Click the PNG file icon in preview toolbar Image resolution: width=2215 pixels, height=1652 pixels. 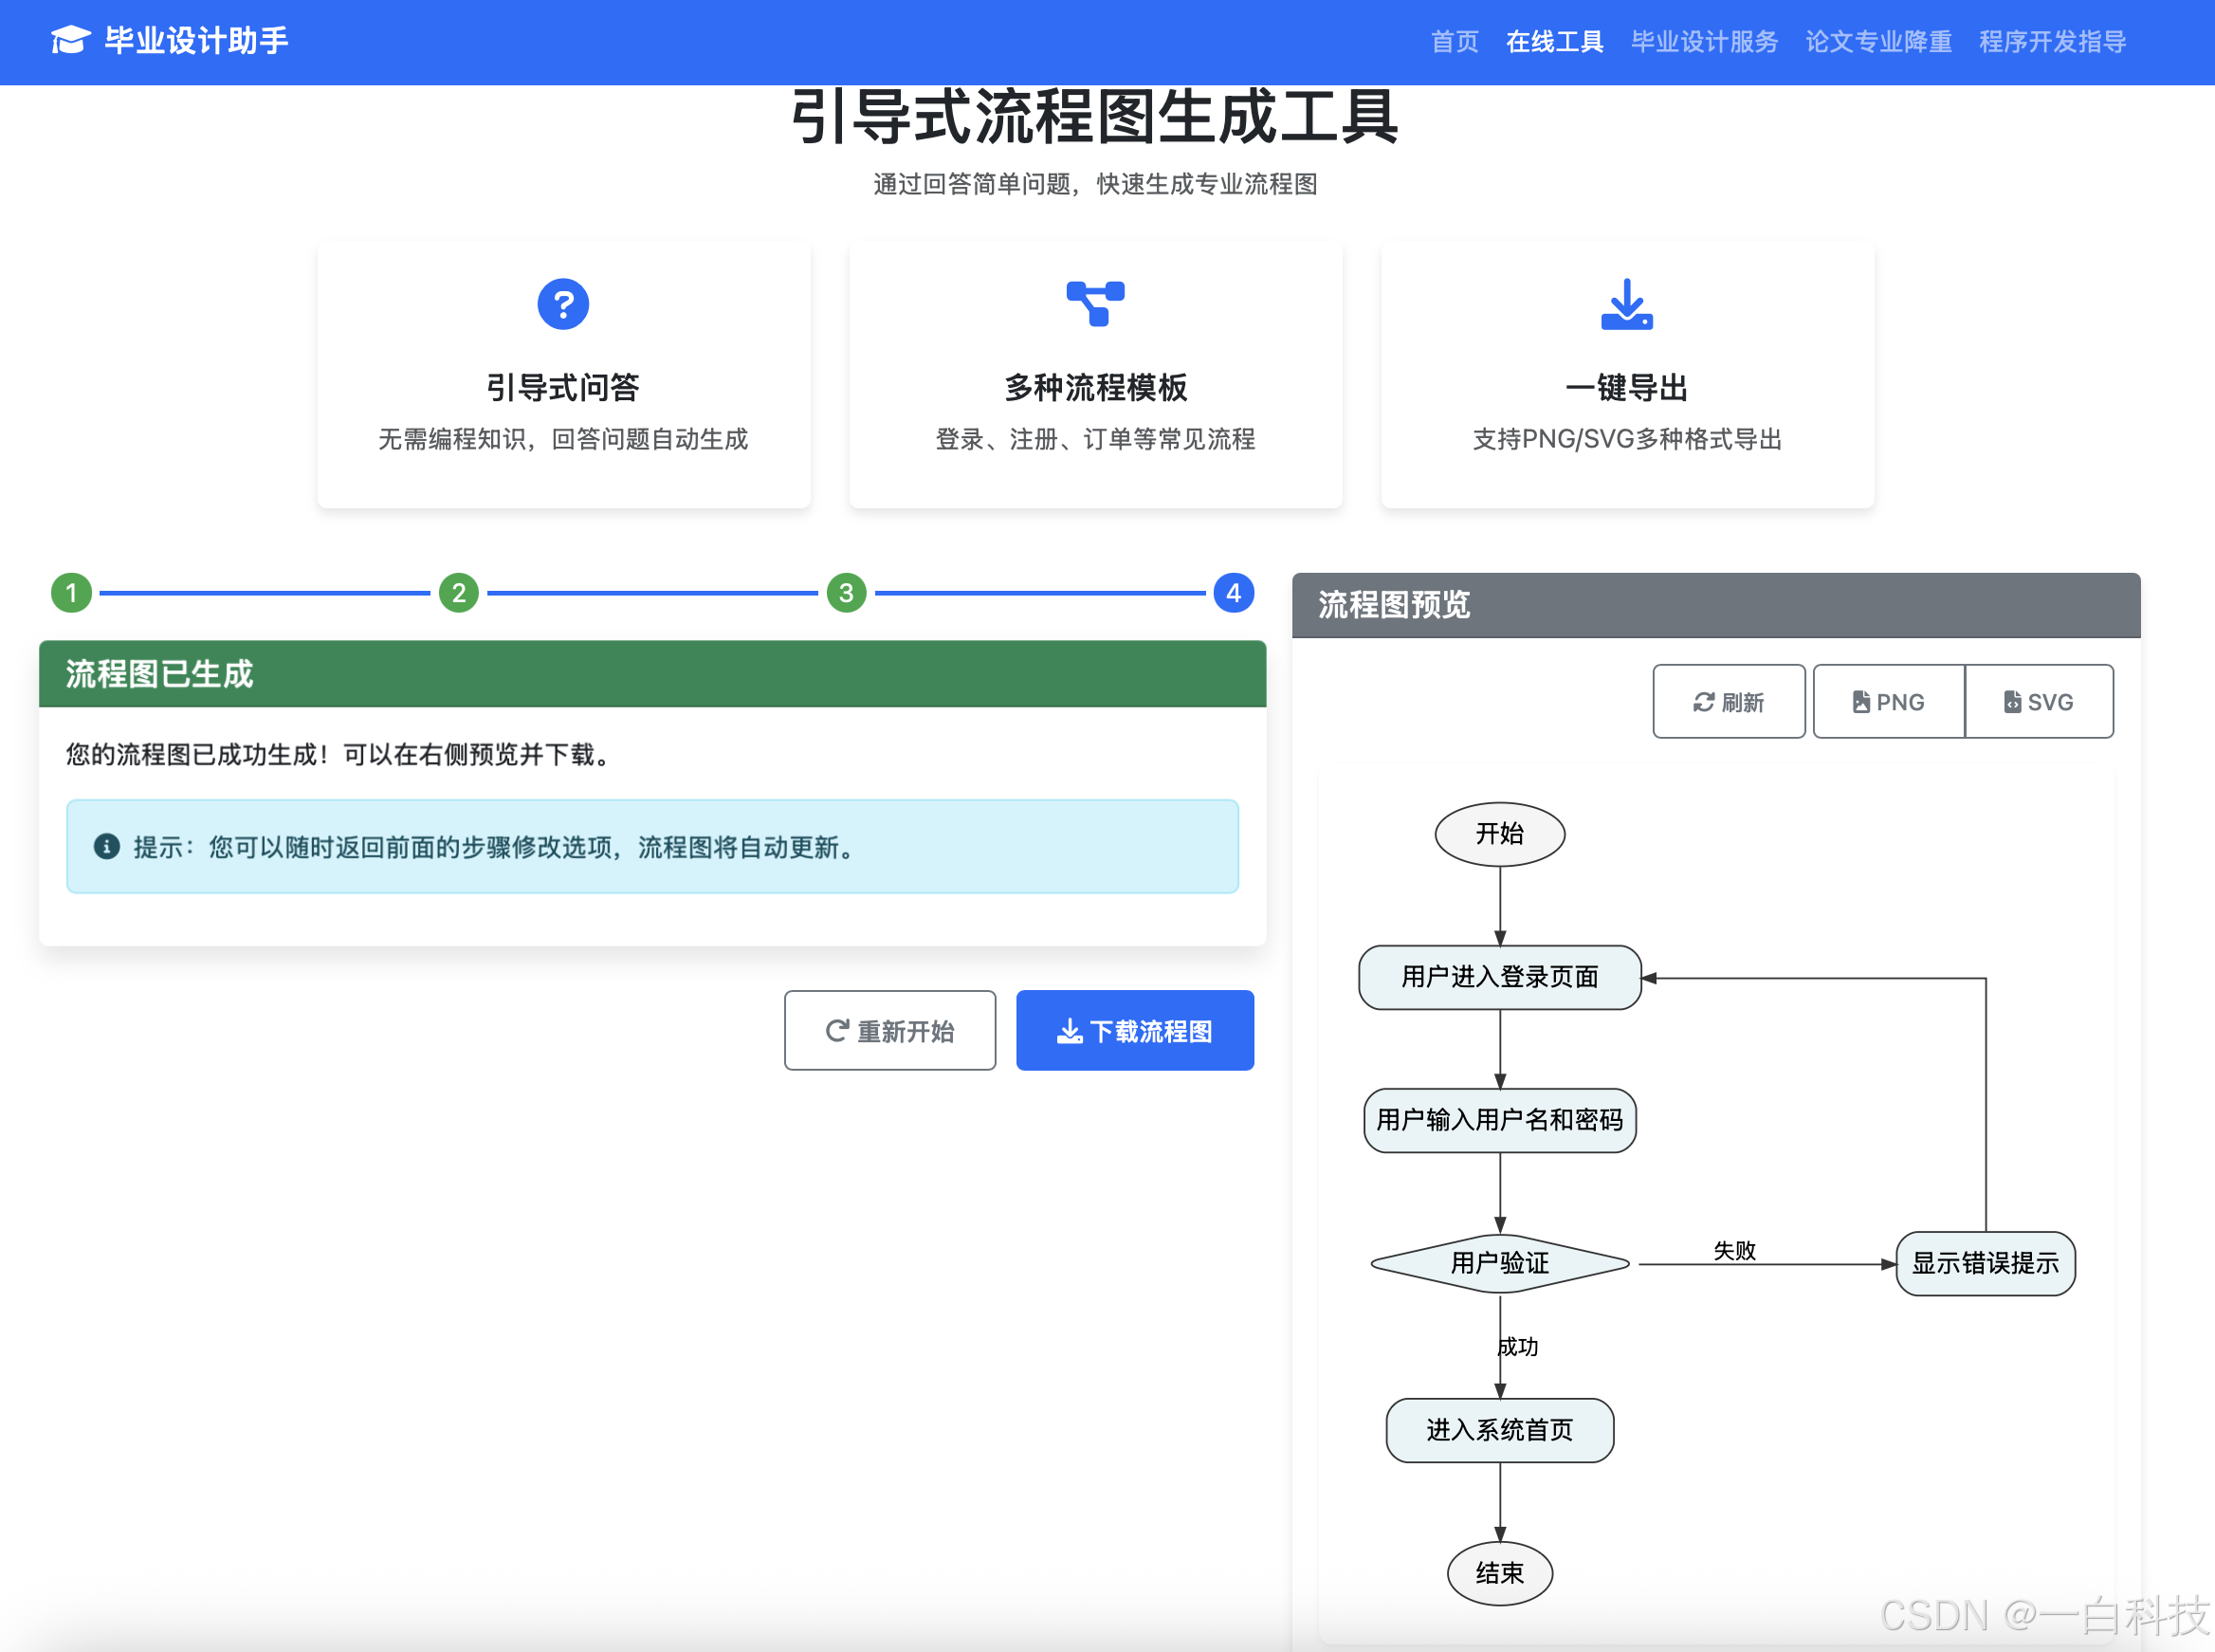coord(1862,701)
